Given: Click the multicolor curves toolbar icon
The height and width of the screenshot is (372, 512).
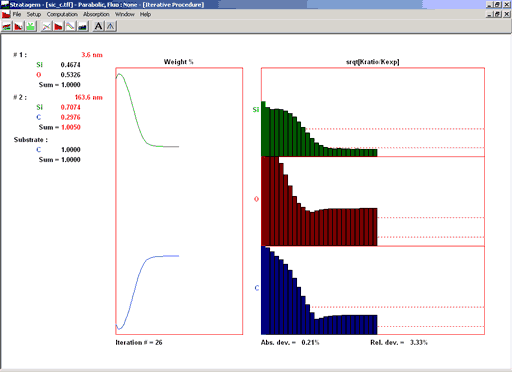Looking at the screenshot, I should tap(70, 26).
